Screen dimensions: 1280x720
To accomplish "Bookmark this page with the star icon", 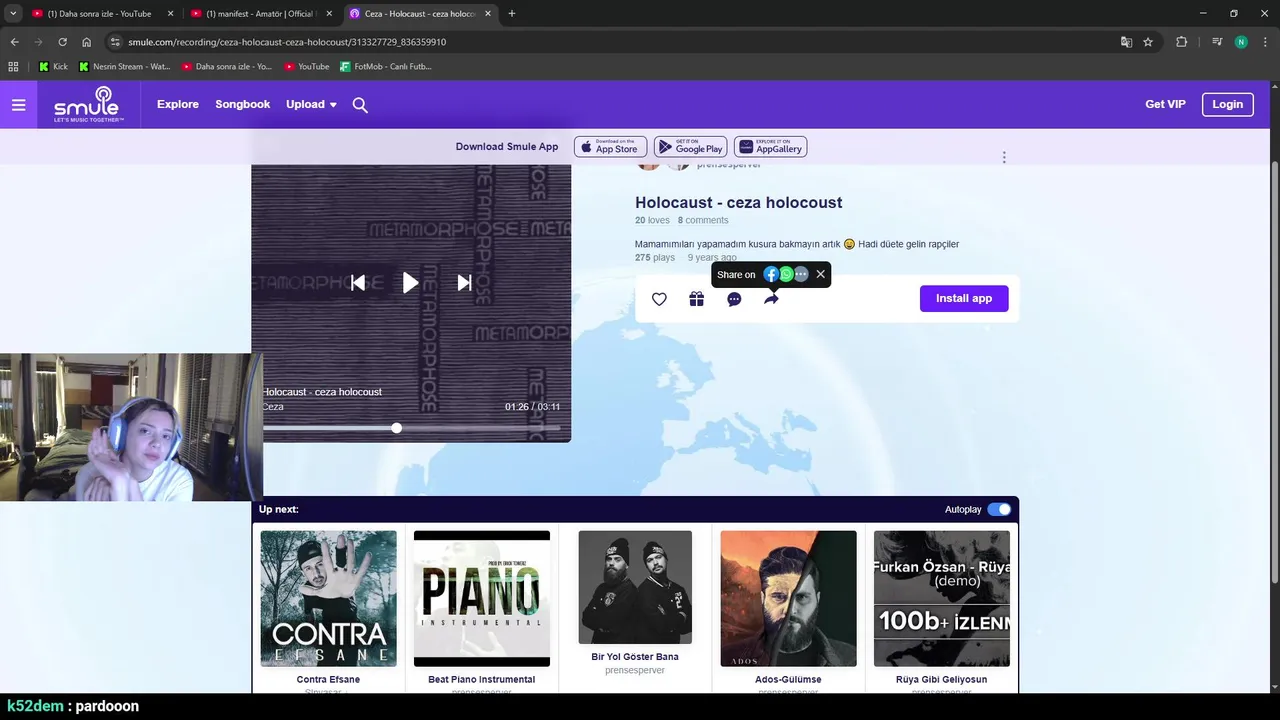I will click(x=1148, y=42).
